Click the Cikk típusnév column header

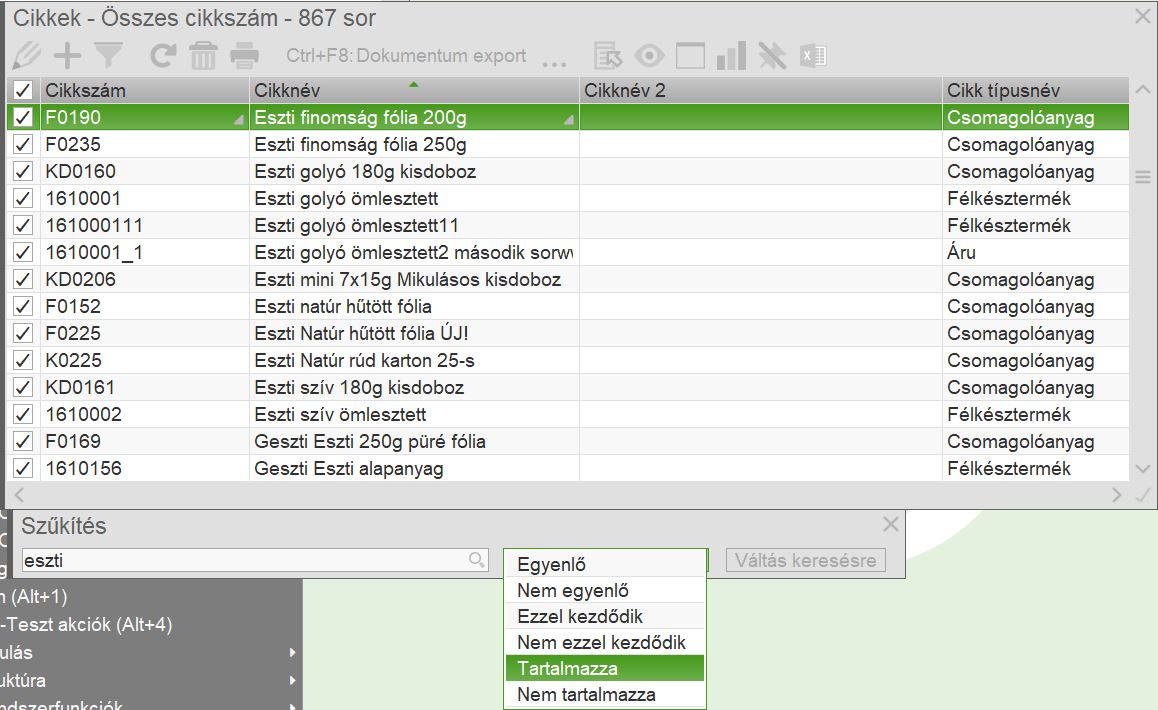tap(1035, 90)
